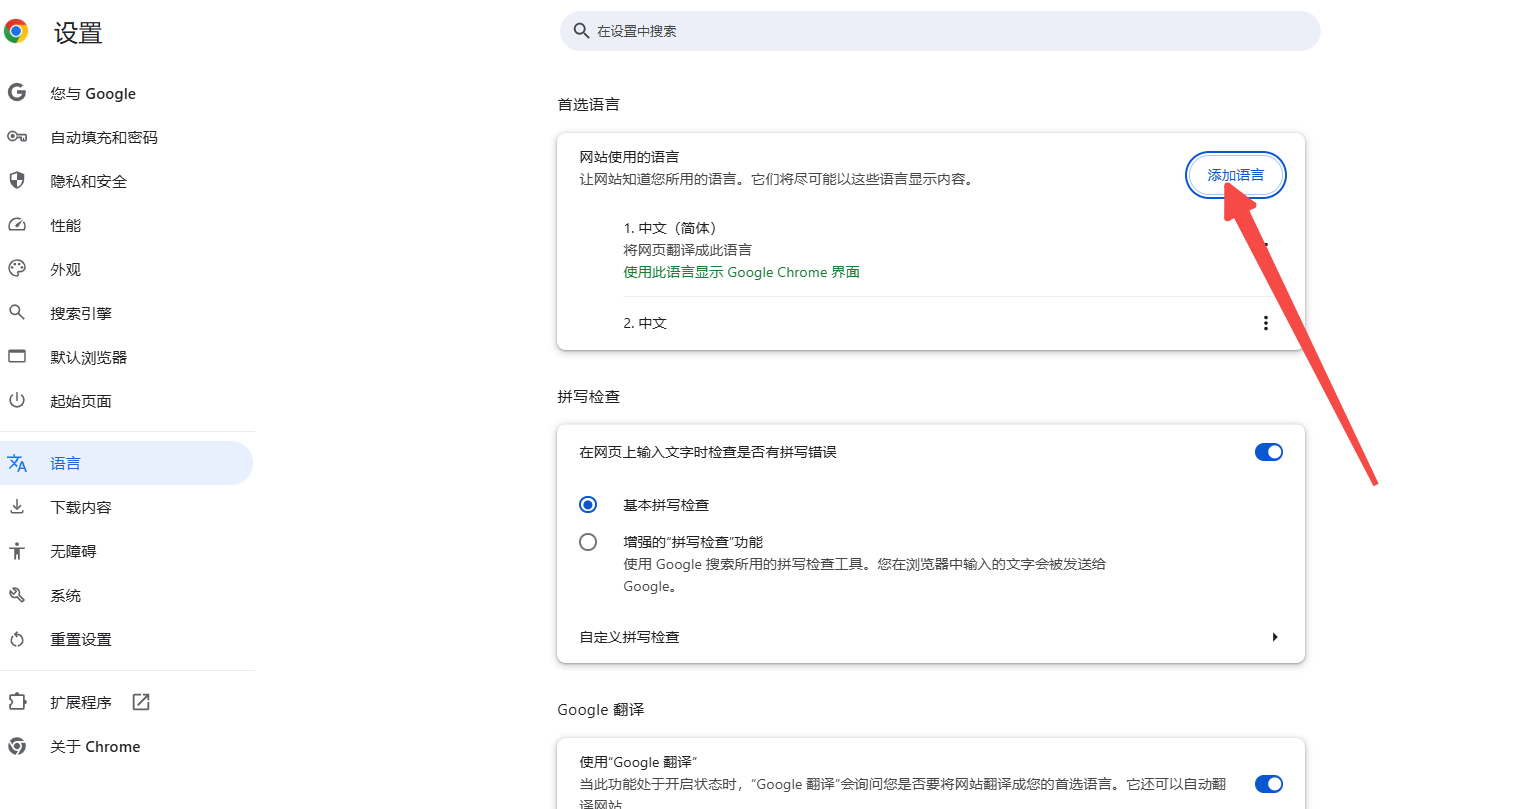This screenshot has width=1520, height=809.
Task: Toggle 在网页上输入文字时检查是否有拼写错误 switch
Action: (x=1269, y=452)
